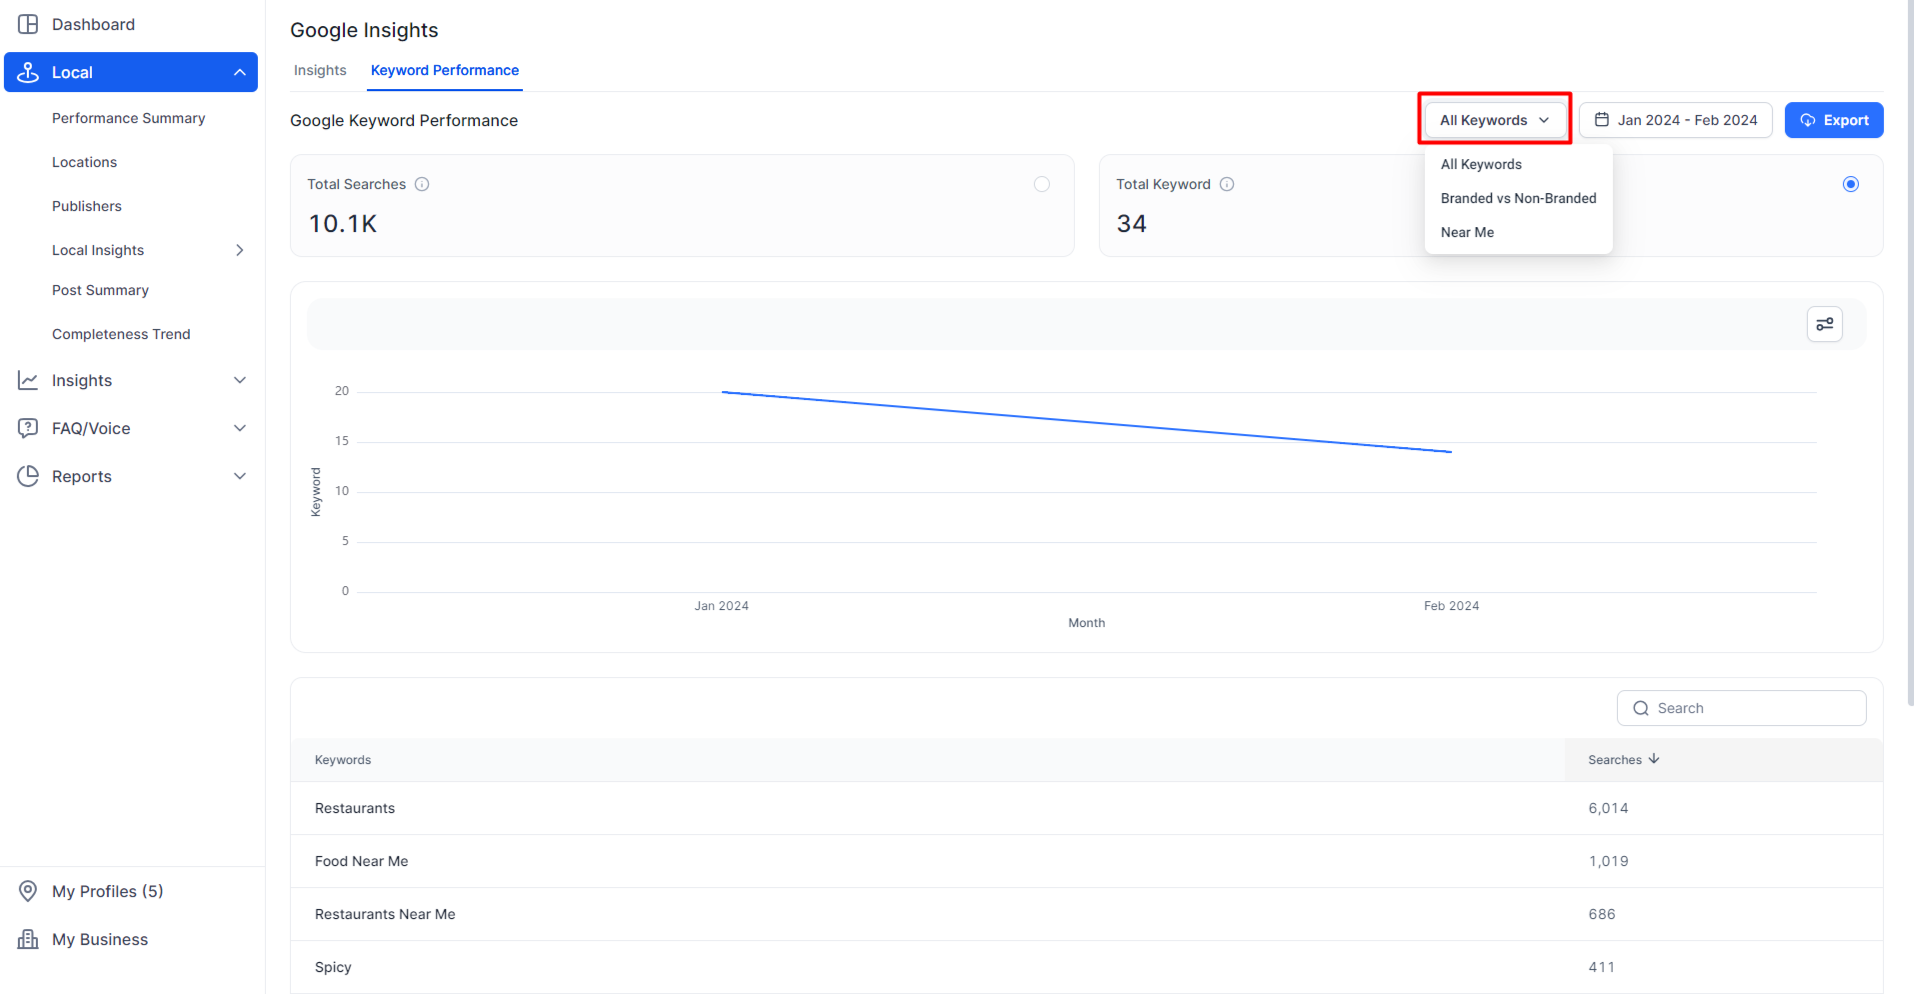This screenshot has width=1914, height=994.
Task: Open My Profiles (5)
Action: coord(107,891)
